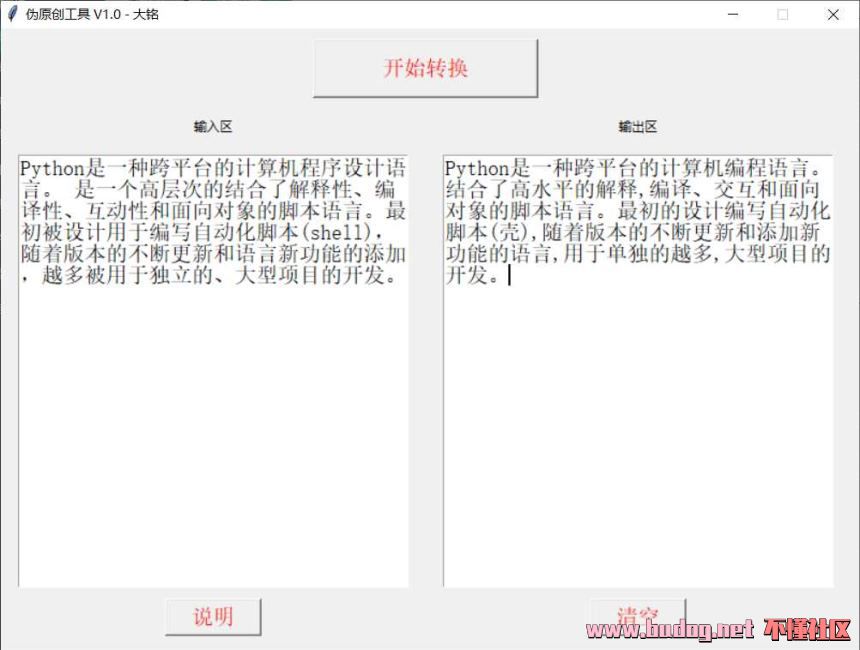This screenshot has height=650, width=860.
Task: Click the 不懂社区 watermark logo
Action: [x=806, y=629]
